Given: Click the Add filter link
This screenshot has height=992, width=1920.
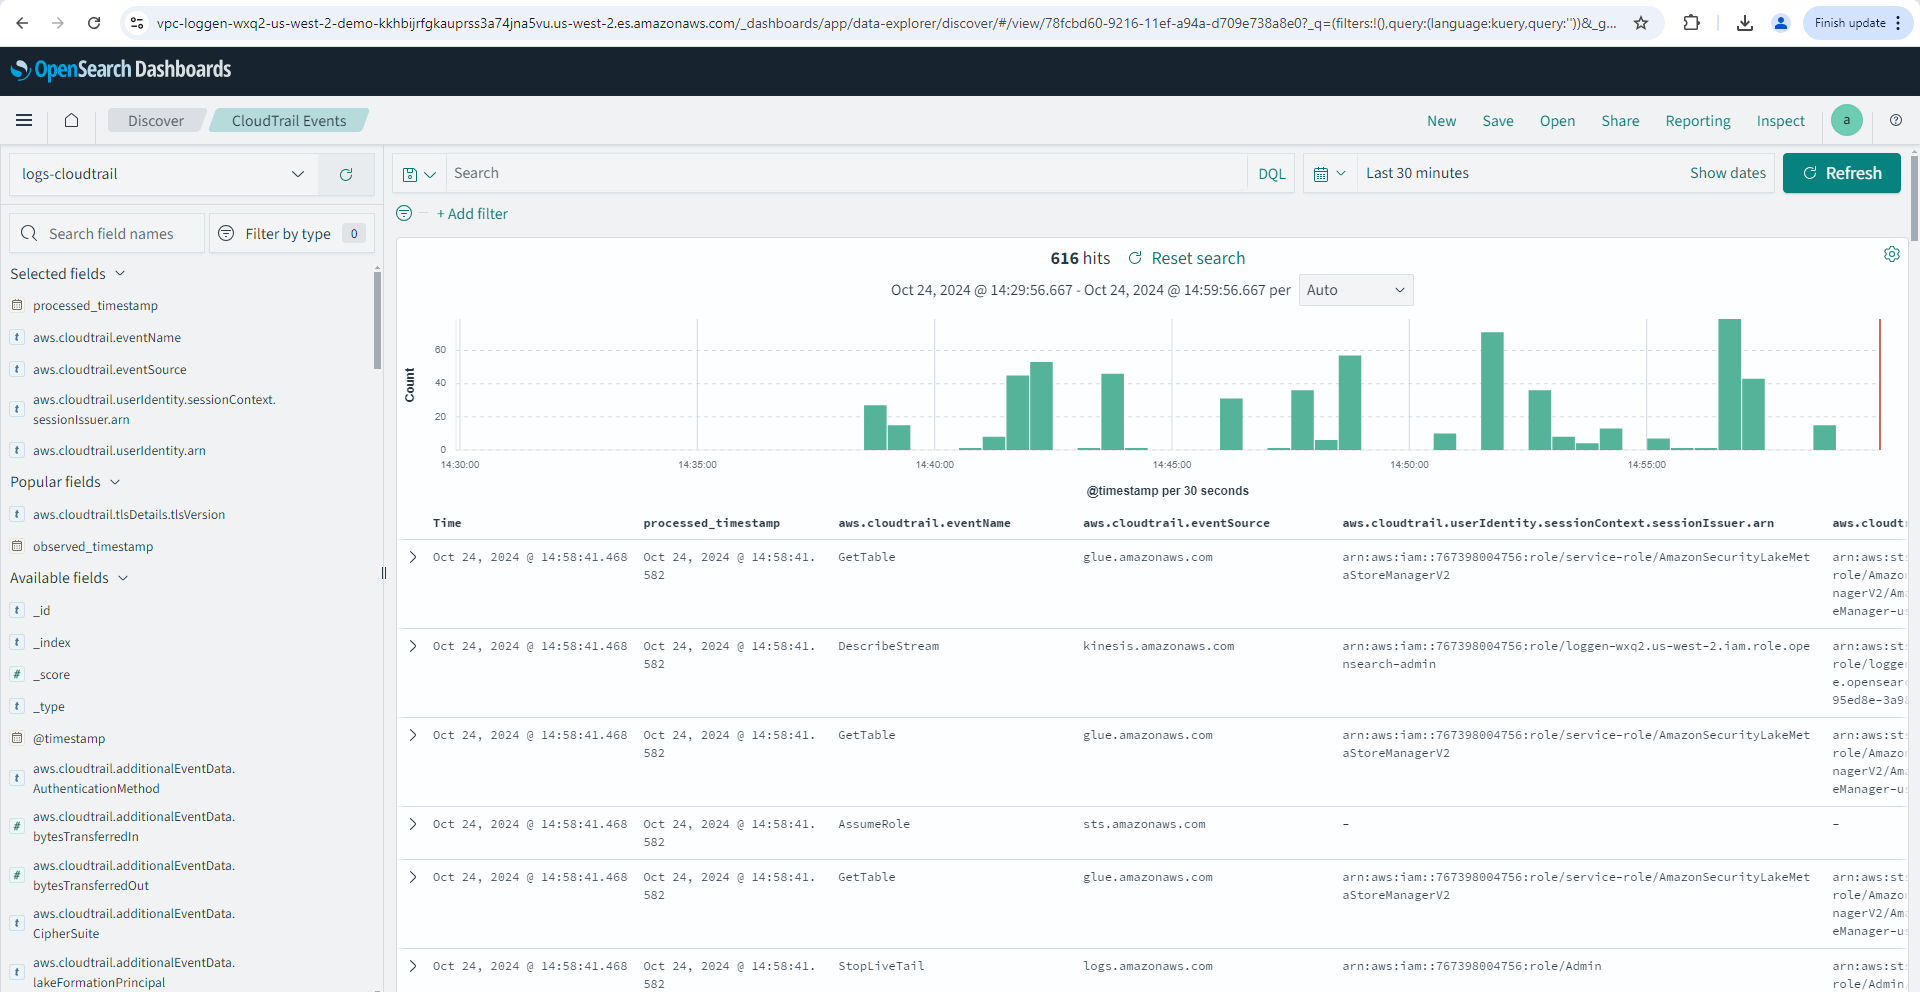Looking at the screenshot, I should (472, 214).
